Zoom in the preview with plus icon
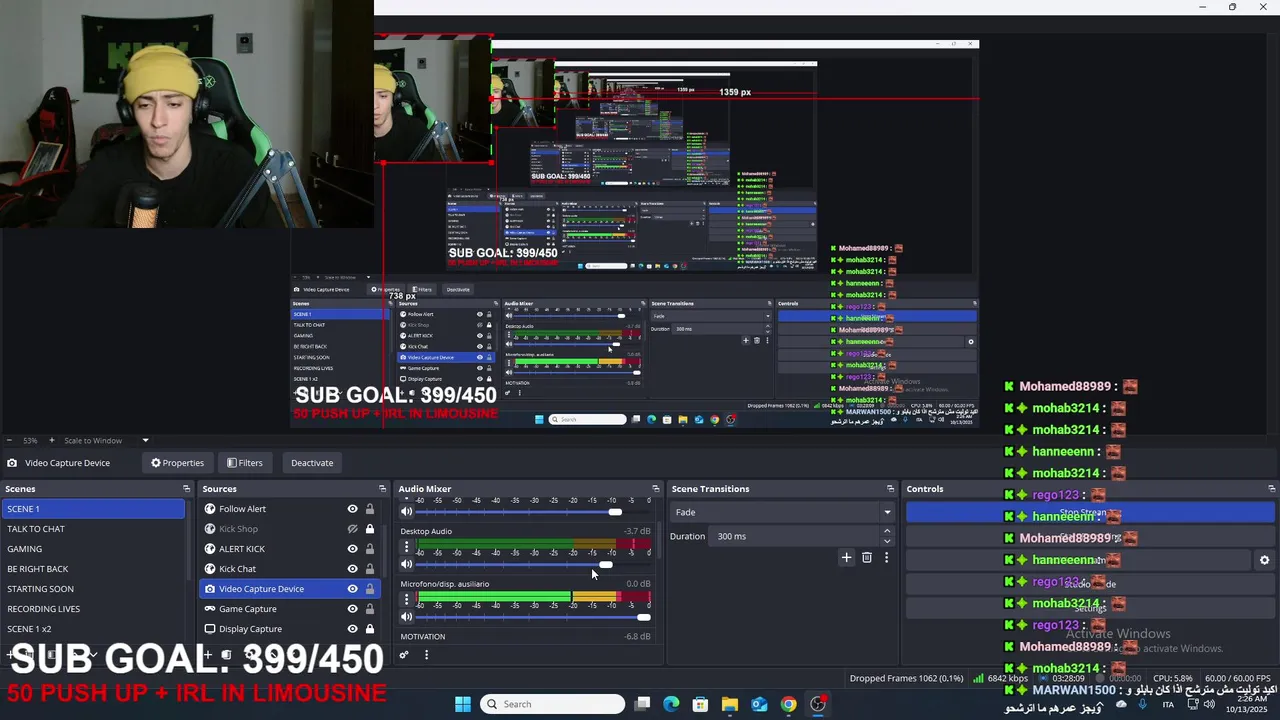1280x720 pixels. click(52, 440)
